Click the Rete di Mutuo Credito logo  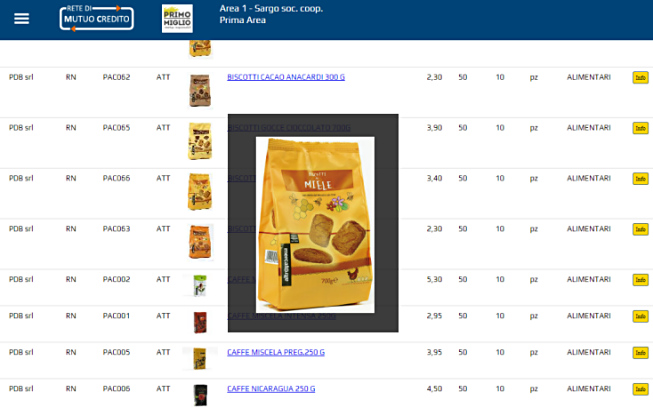coord(97,18)
